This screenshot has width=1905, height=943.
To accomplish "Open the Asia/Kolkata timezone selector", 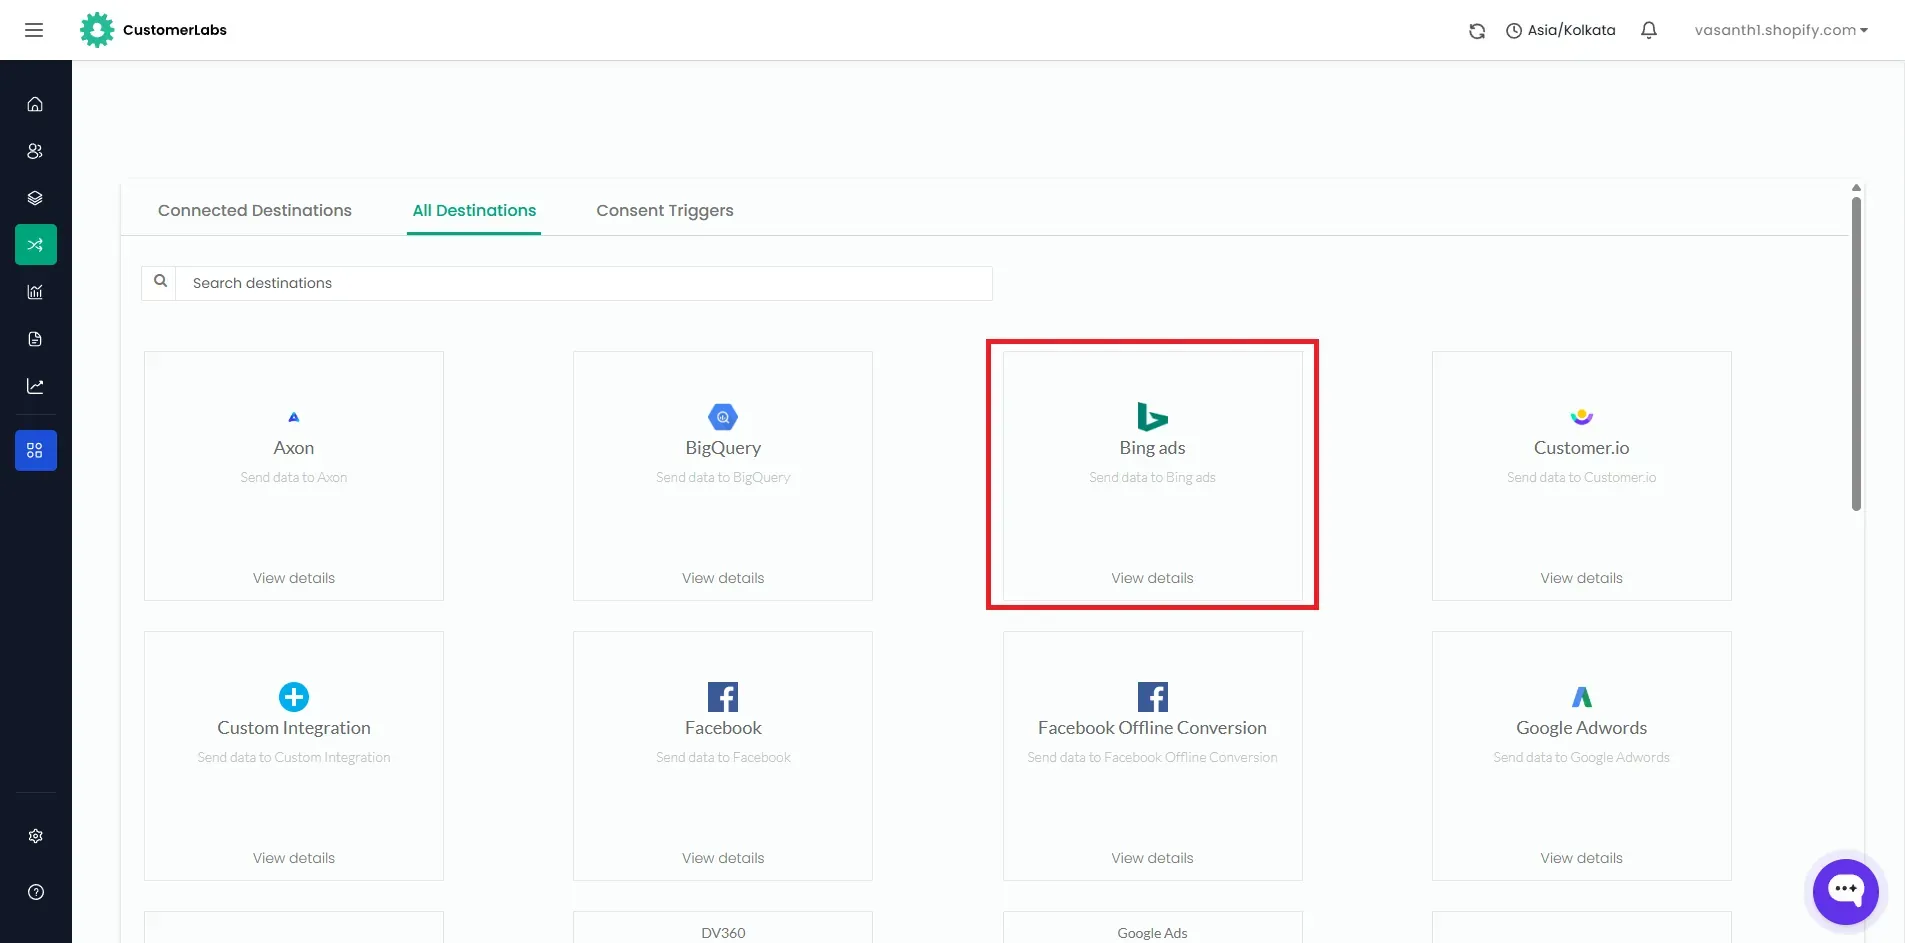I will [x=1561, y=30].
